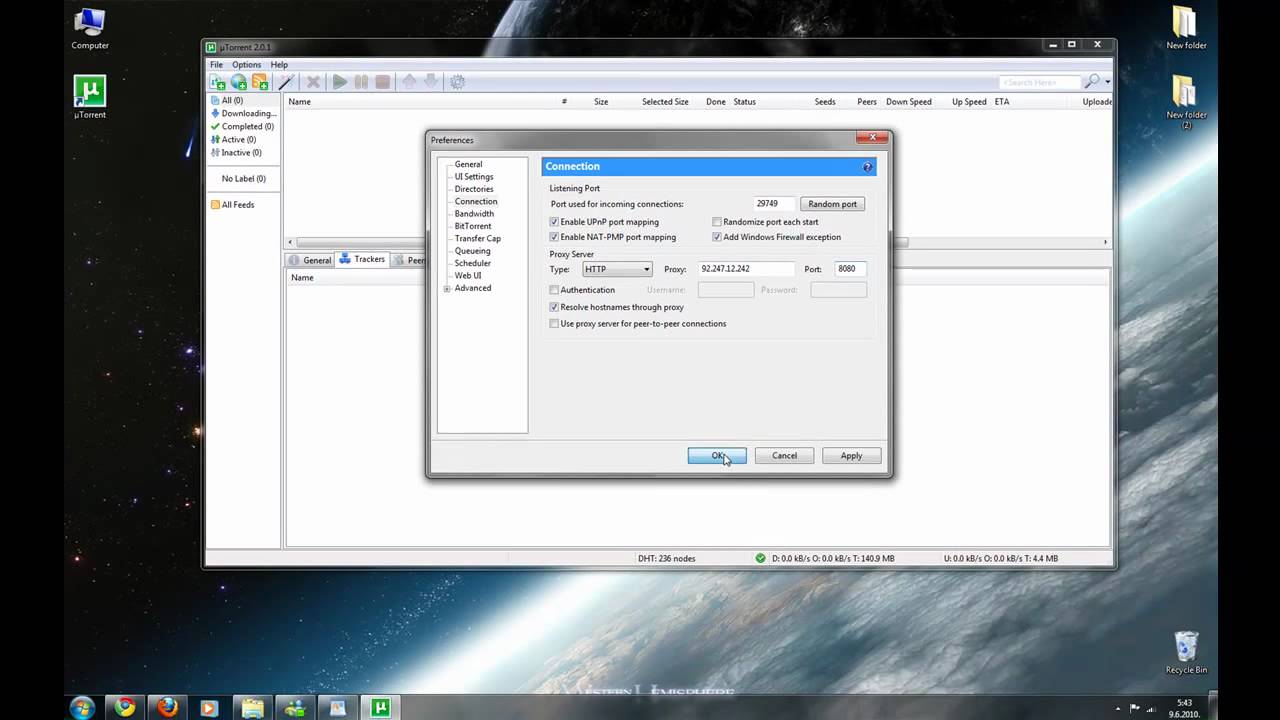Open Firefox from the taskbar

pos(167,708)
